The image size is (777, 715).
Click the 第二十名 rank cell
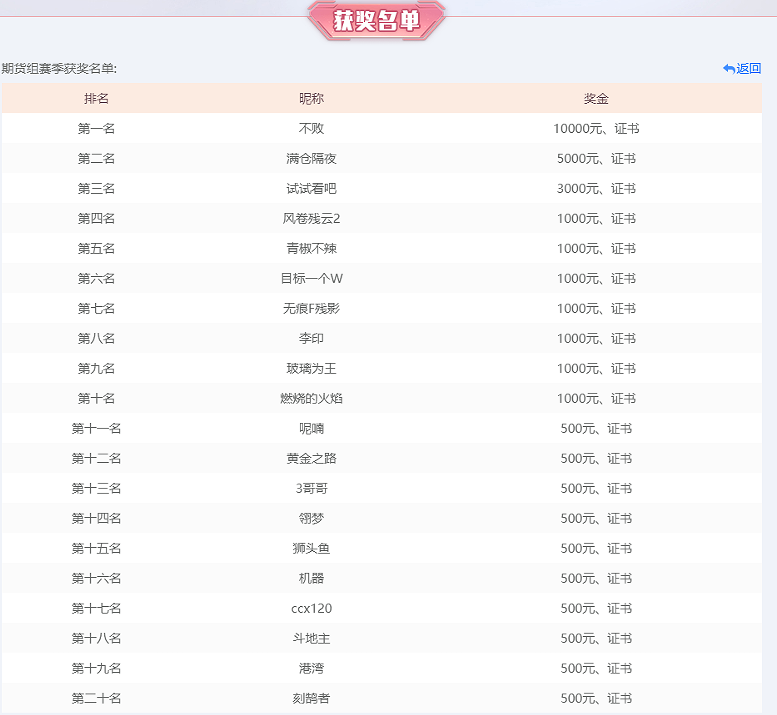coord(96,699)
